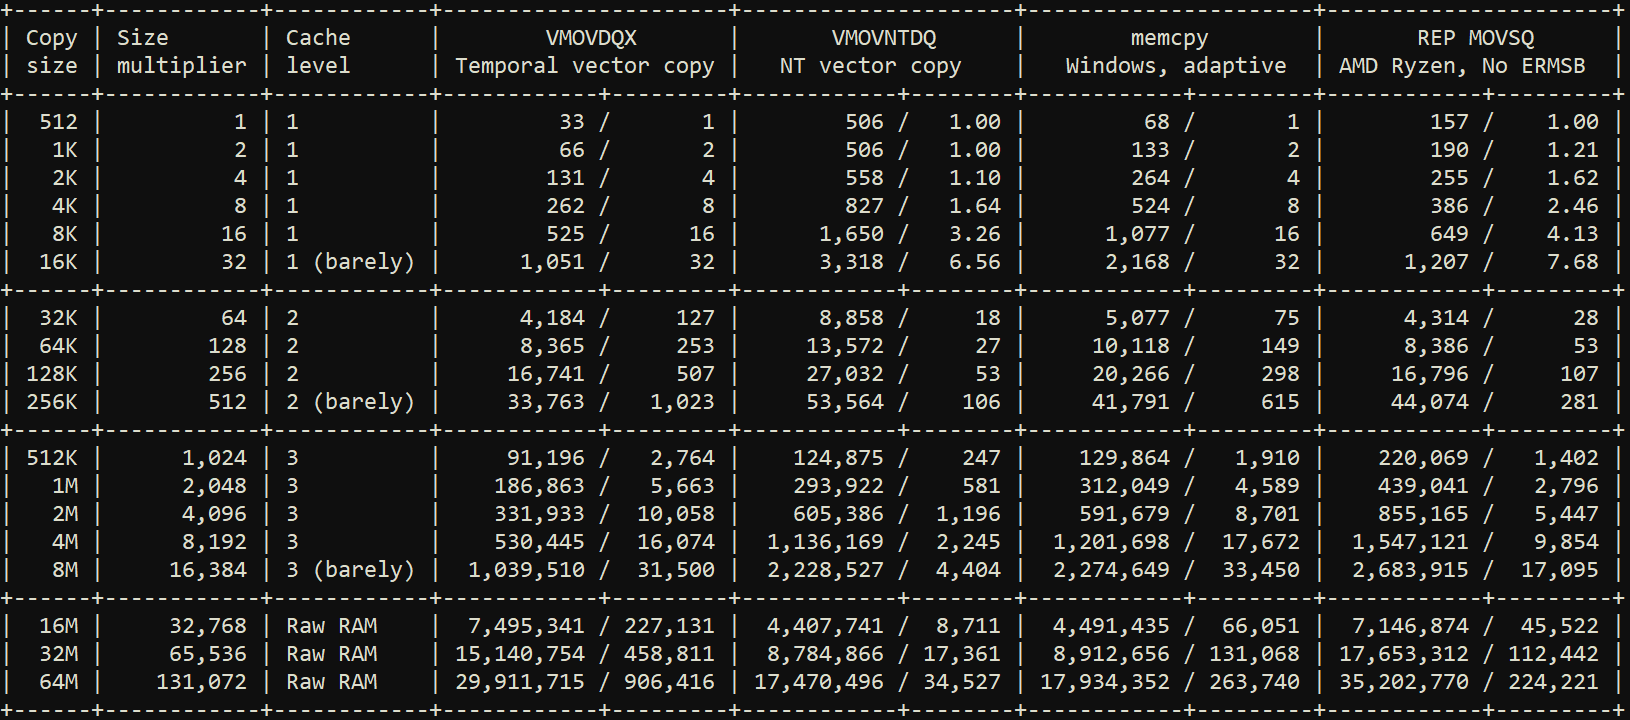Screen dimensions: 1630x720
Task: Click the '2 (barely)' cache level cell
Action: [x=350, y=402]
